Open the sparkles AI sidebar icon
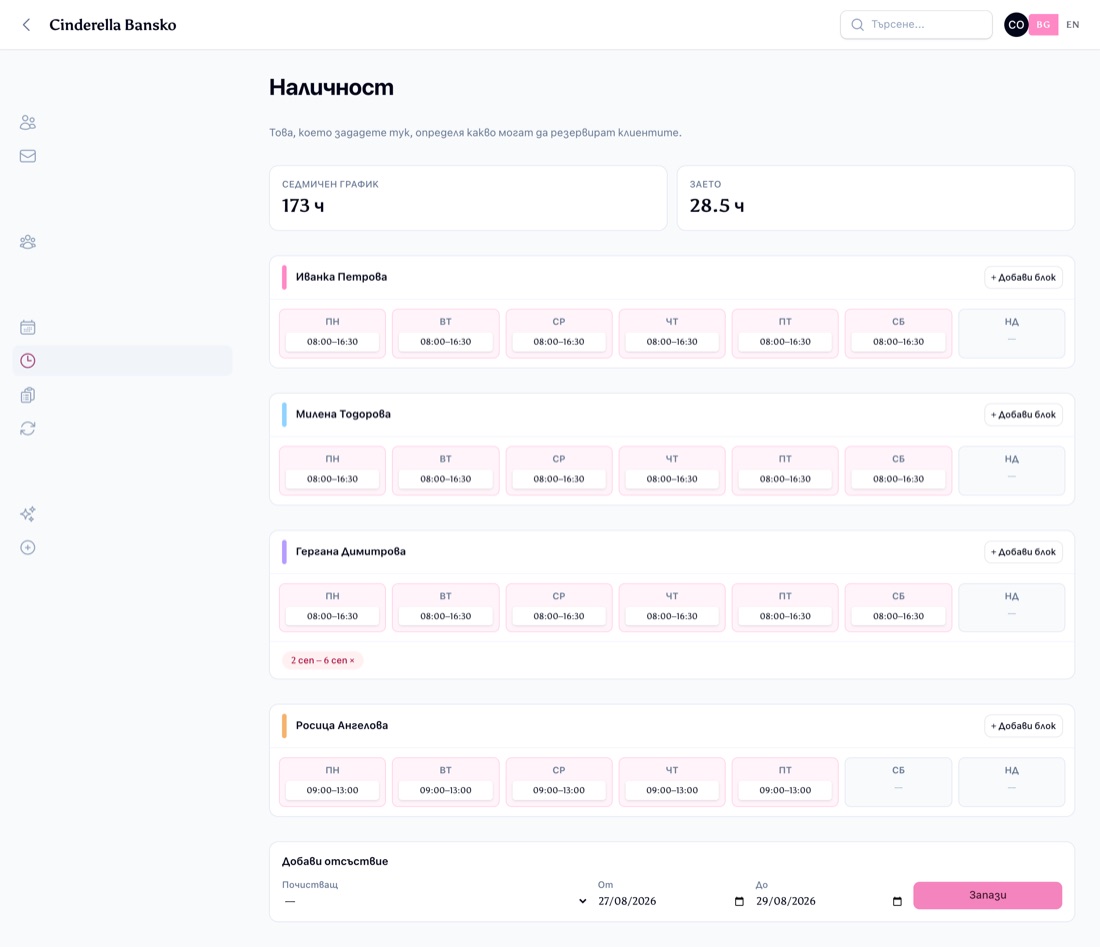The image size is (1100, 947). pos(28,514)
